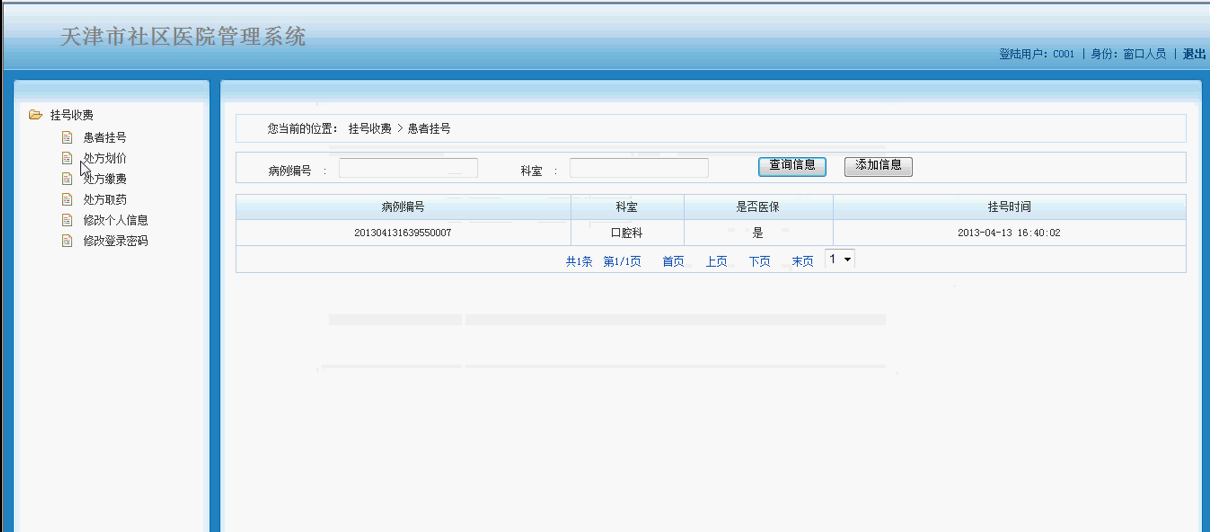Image resolution: width=1210 pixels, height=532 pixels.
Task: Open the 处方取药 menu item
Action: tap(105, 200)
